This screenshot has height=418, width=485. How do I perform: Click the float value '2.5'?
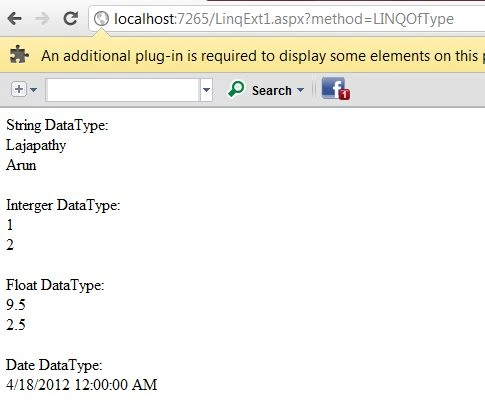tap(16, 325)
